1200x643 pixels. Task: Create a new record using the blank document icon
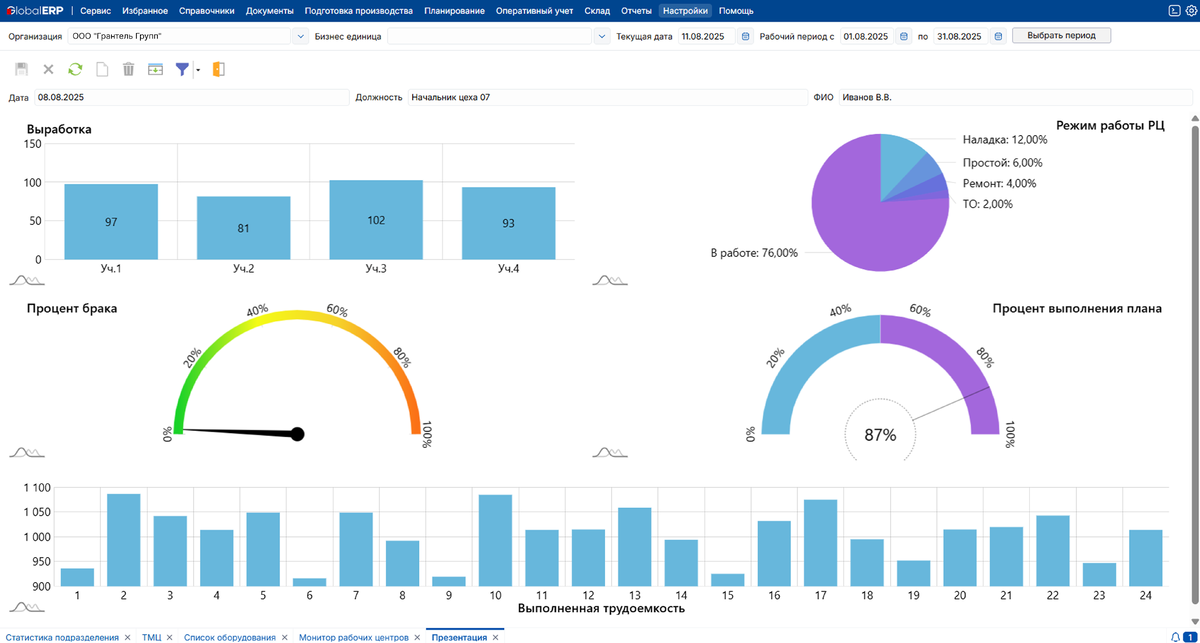click(103, 69)
